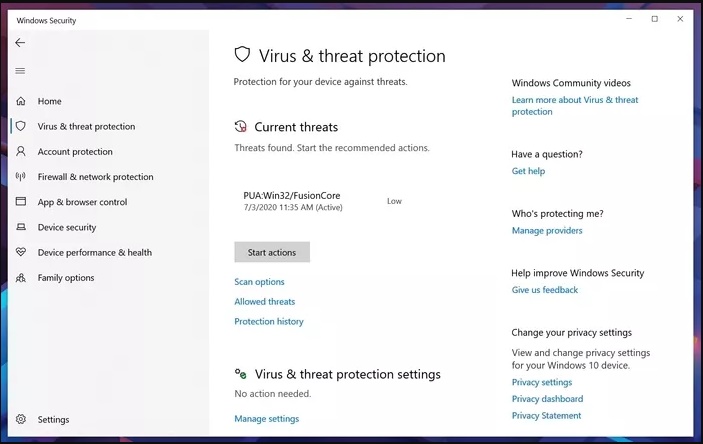Image resolution: width=703 pixels, height=444 pixels.
Task: Click the Firewall & network protection antenna icon
Action: tap(21, 176)
